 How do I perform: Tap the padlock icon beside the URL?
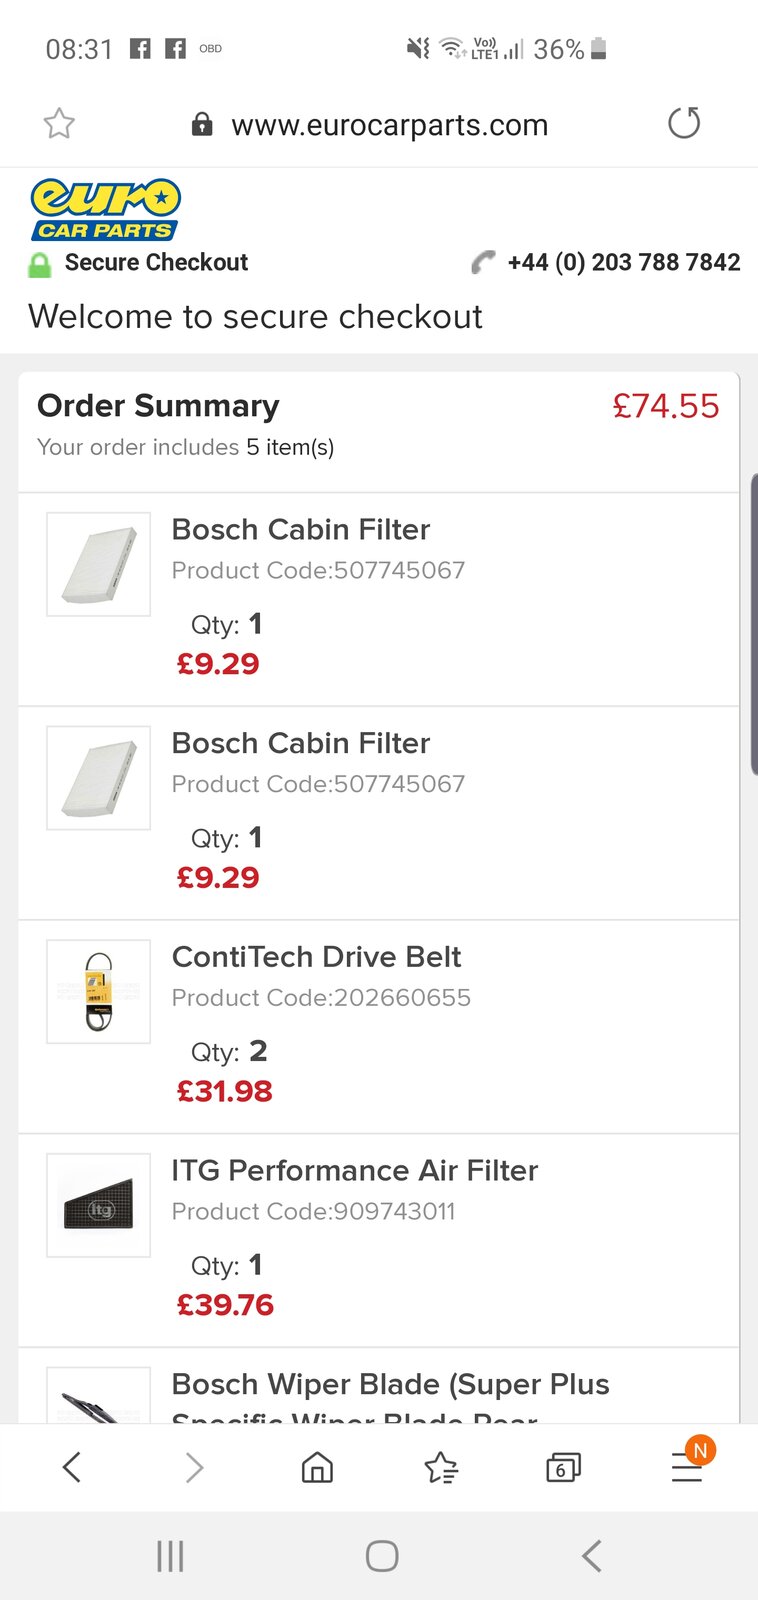pyautogui.click(x=202, y=124)
